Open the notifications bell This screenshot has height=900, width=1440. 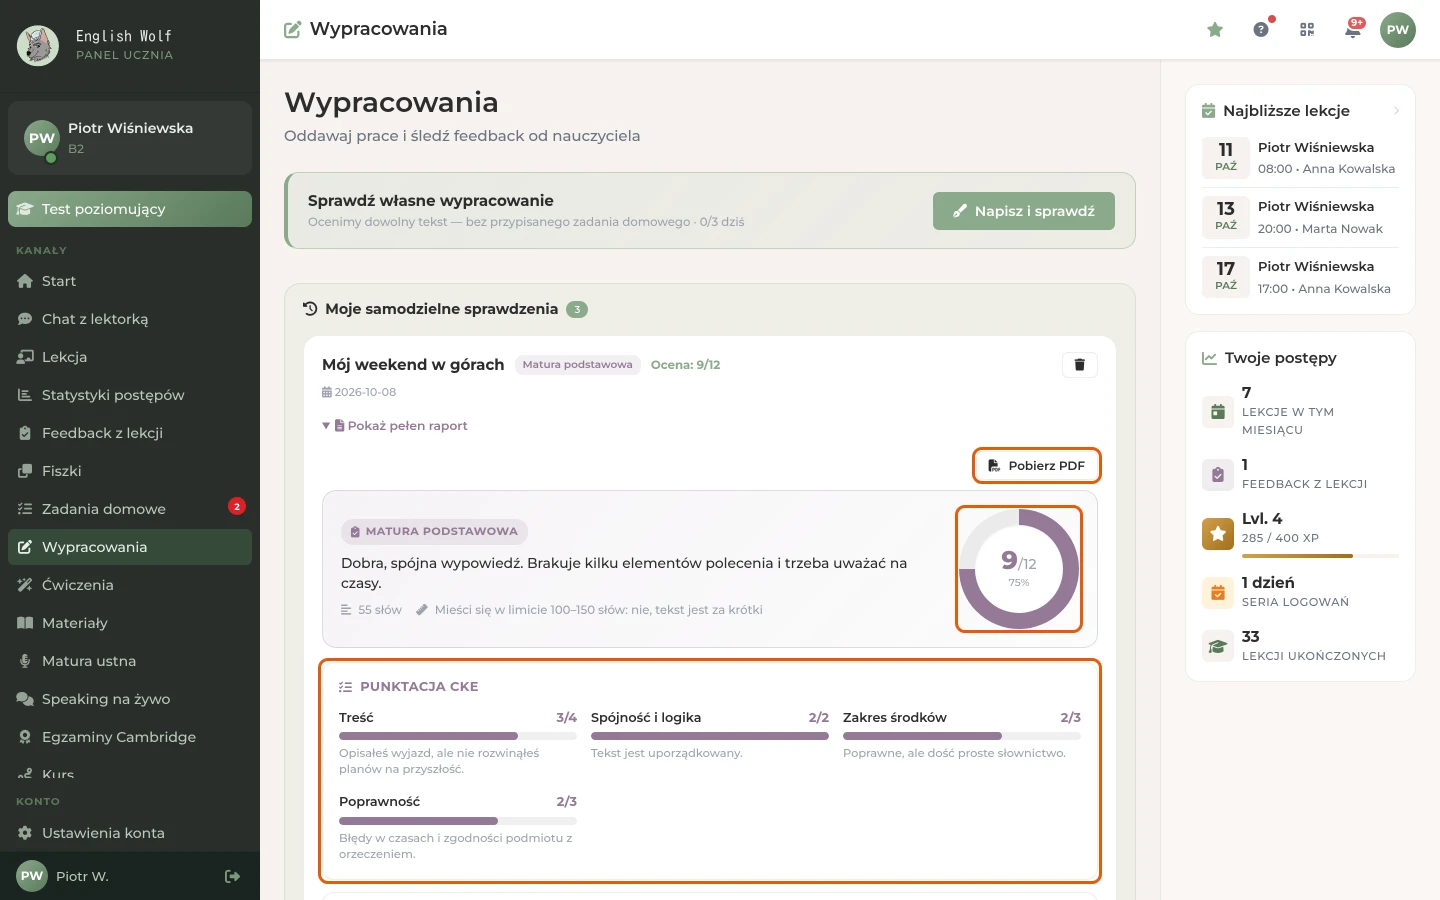(1353, 30)
